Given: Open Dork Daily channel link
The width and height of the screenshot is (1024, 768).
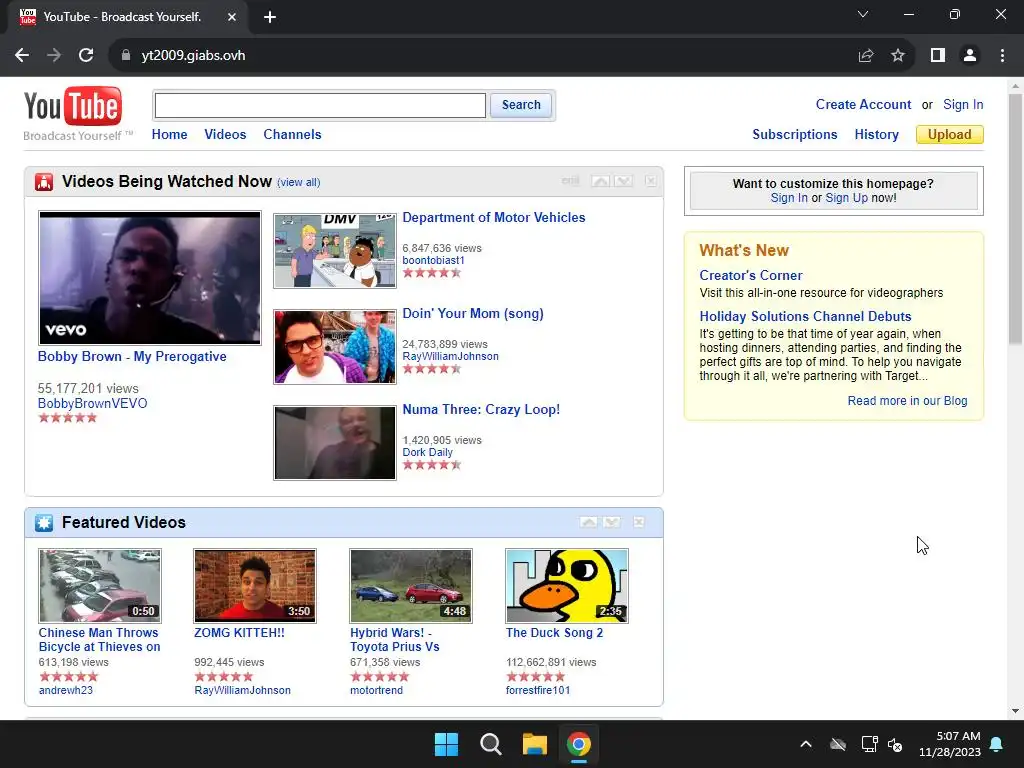Looking at the screenshot, I should click(x=428, y=453).
